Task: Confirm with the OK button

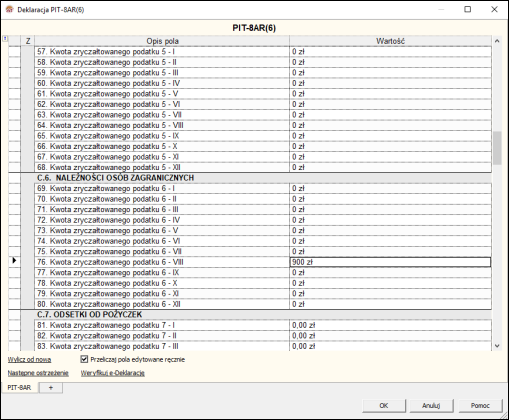Action: tap(384, 406)
